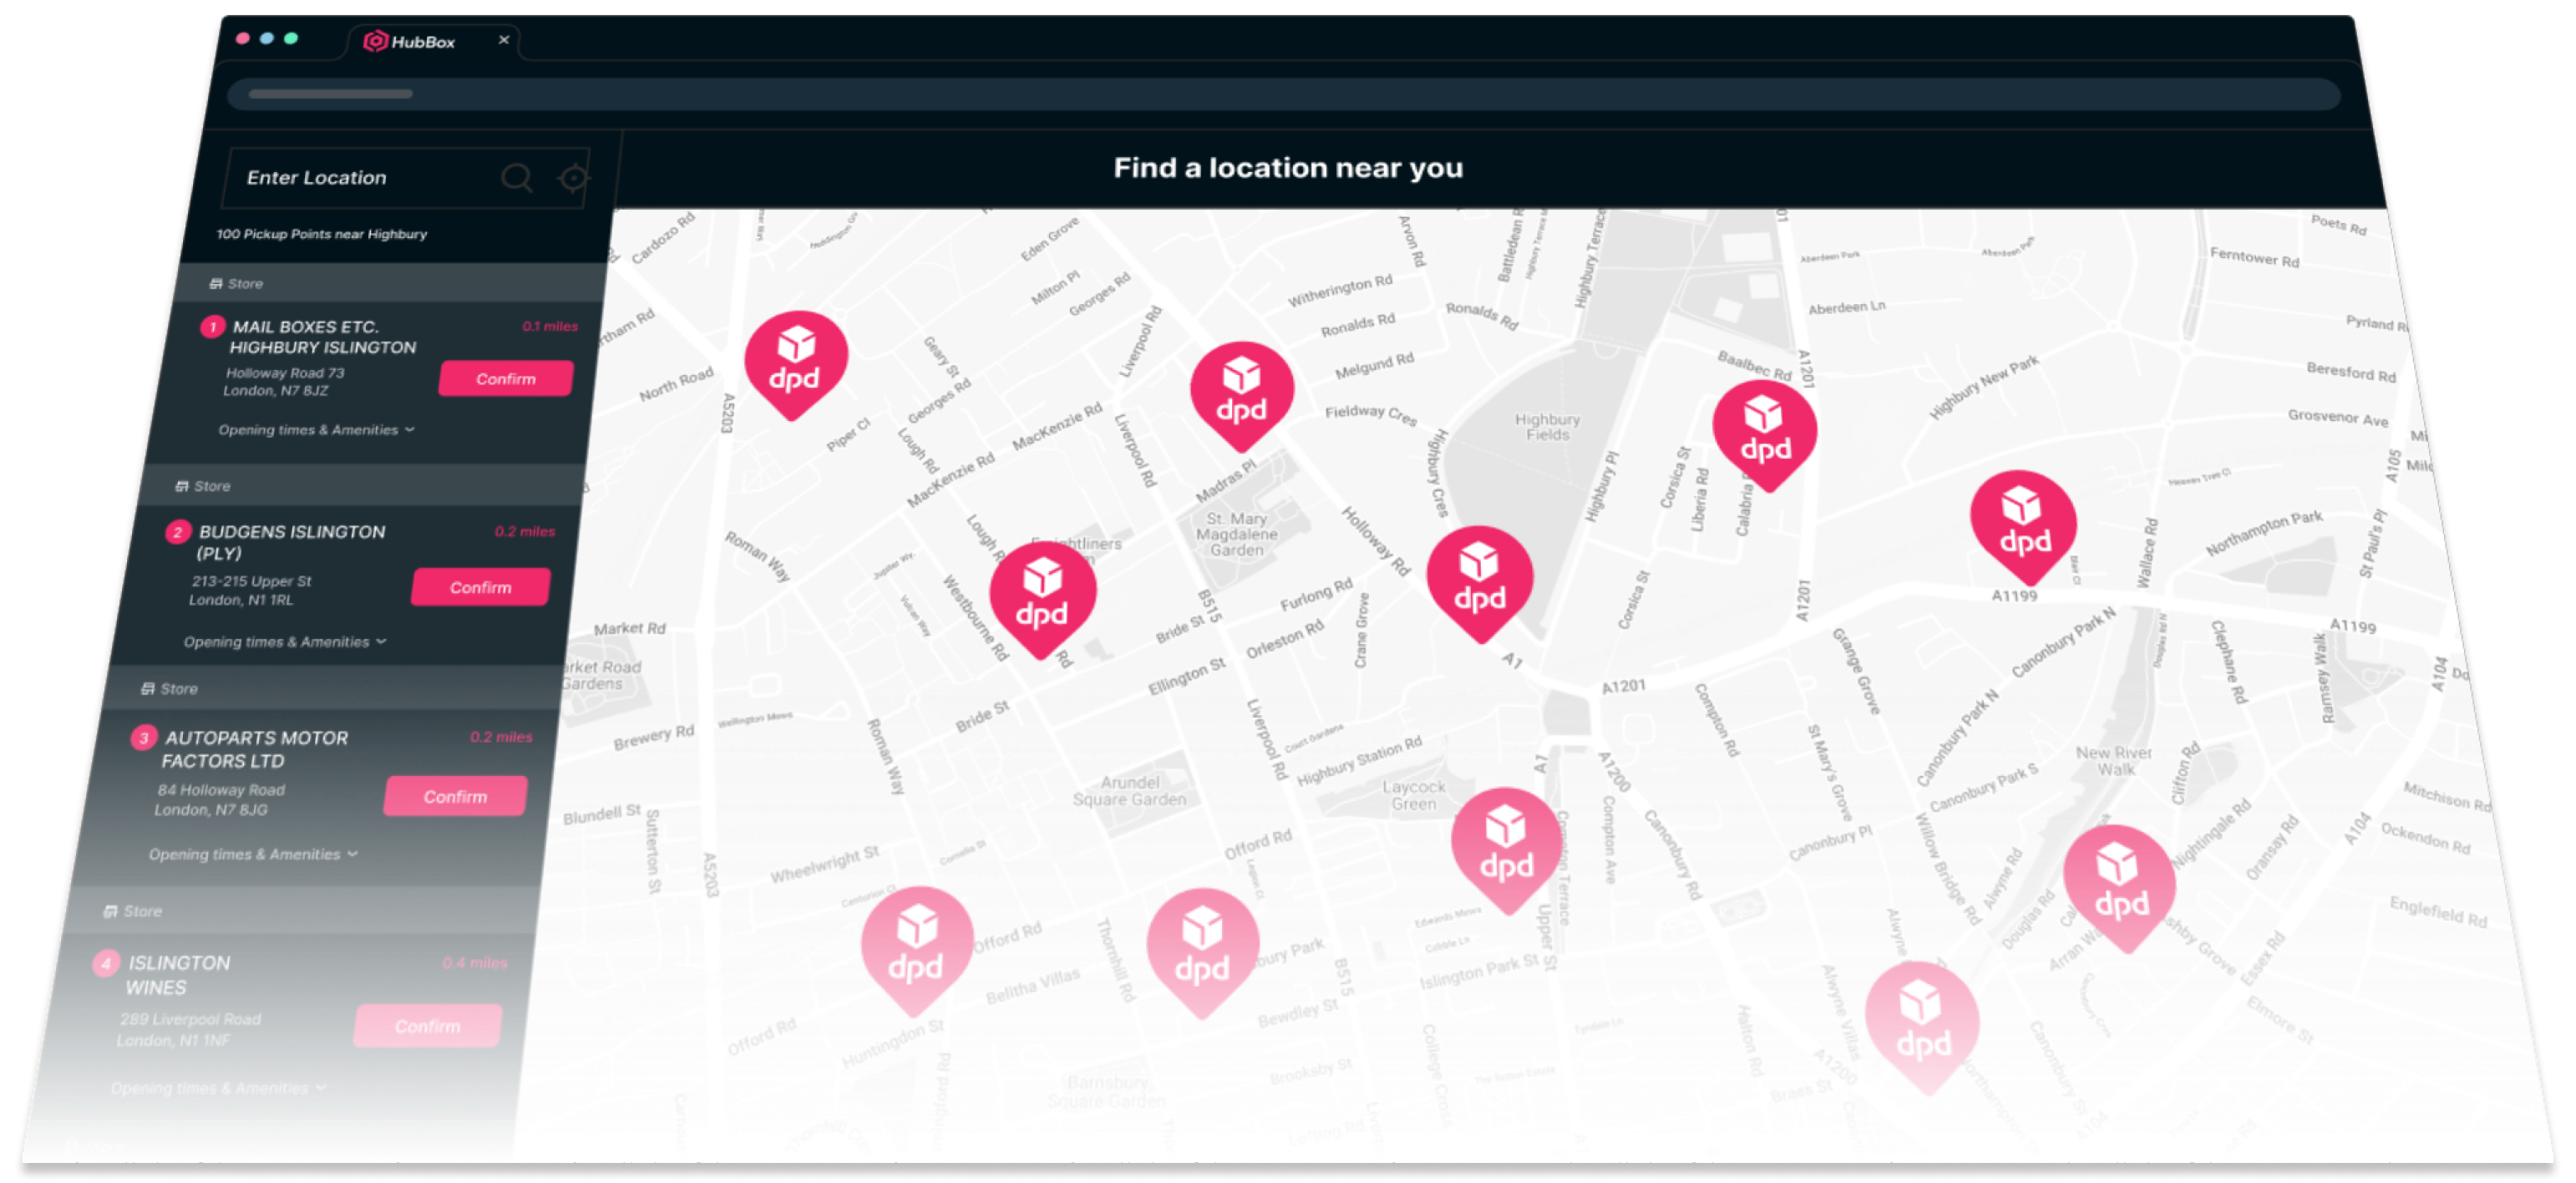The width and height of the screenshot is (2576, 1183).
Task: Click the number 4 badge for Islington Wines
Action: coord(106,964)
